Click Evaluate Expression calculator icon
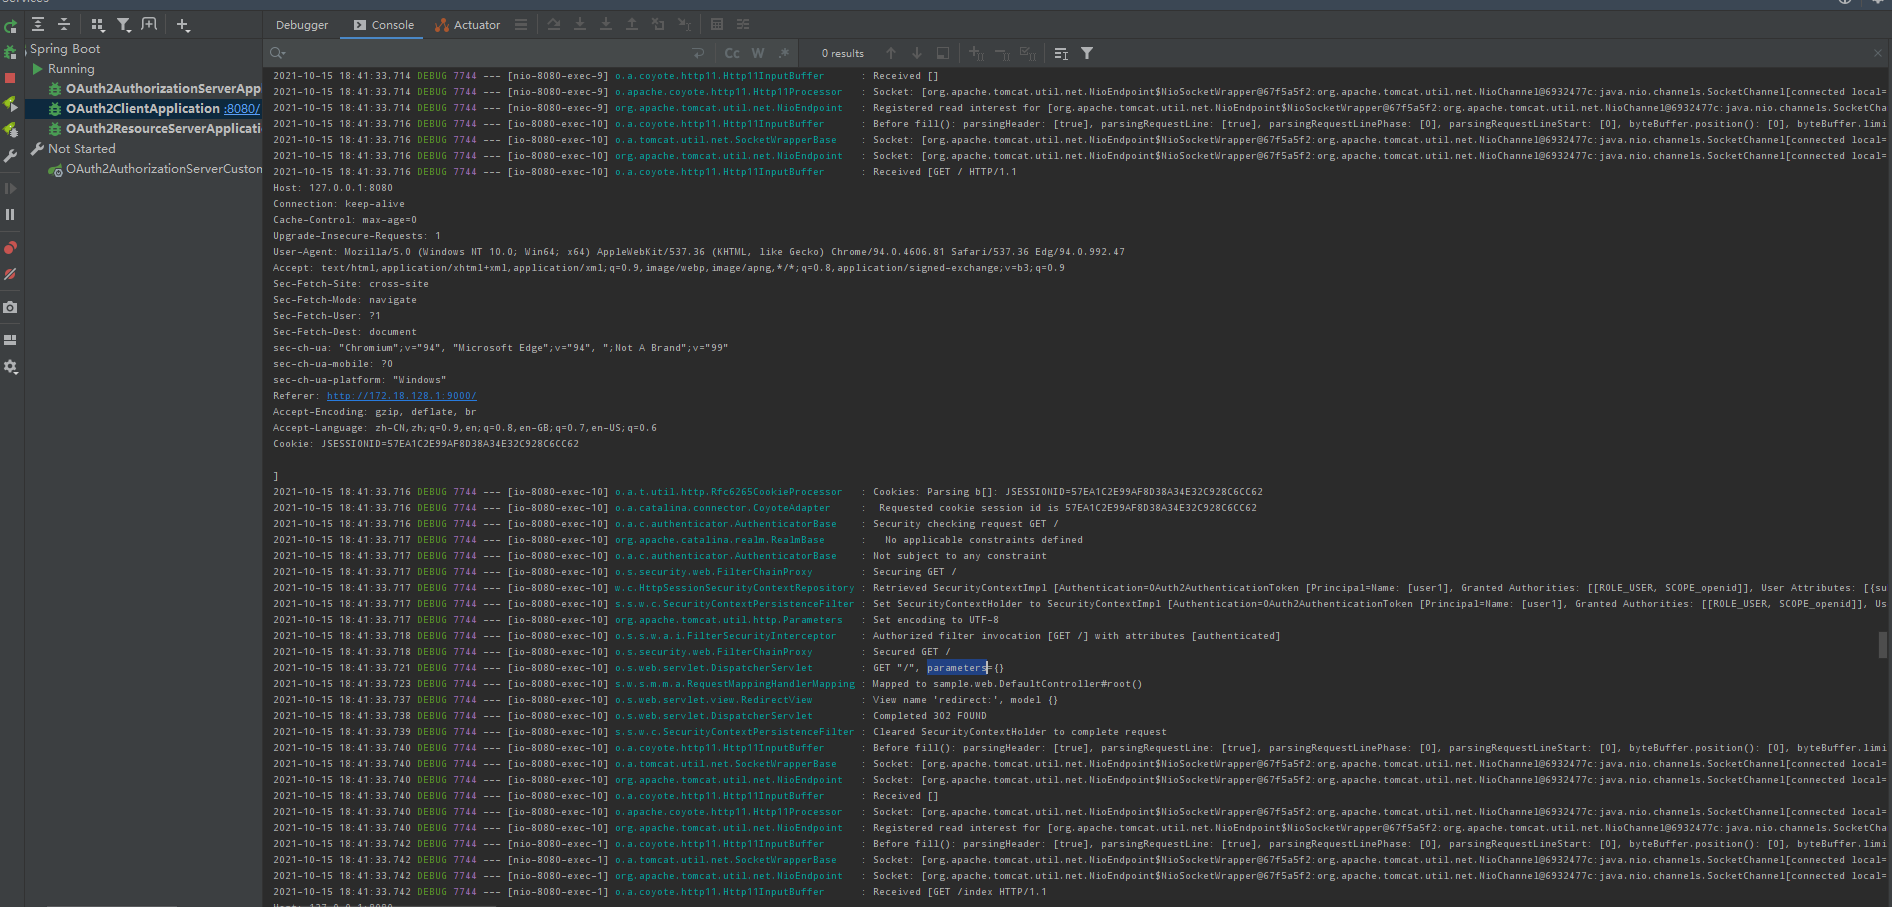Viewport: 1892px width, 907px height. pyautogui.click(x=717, y=24)
